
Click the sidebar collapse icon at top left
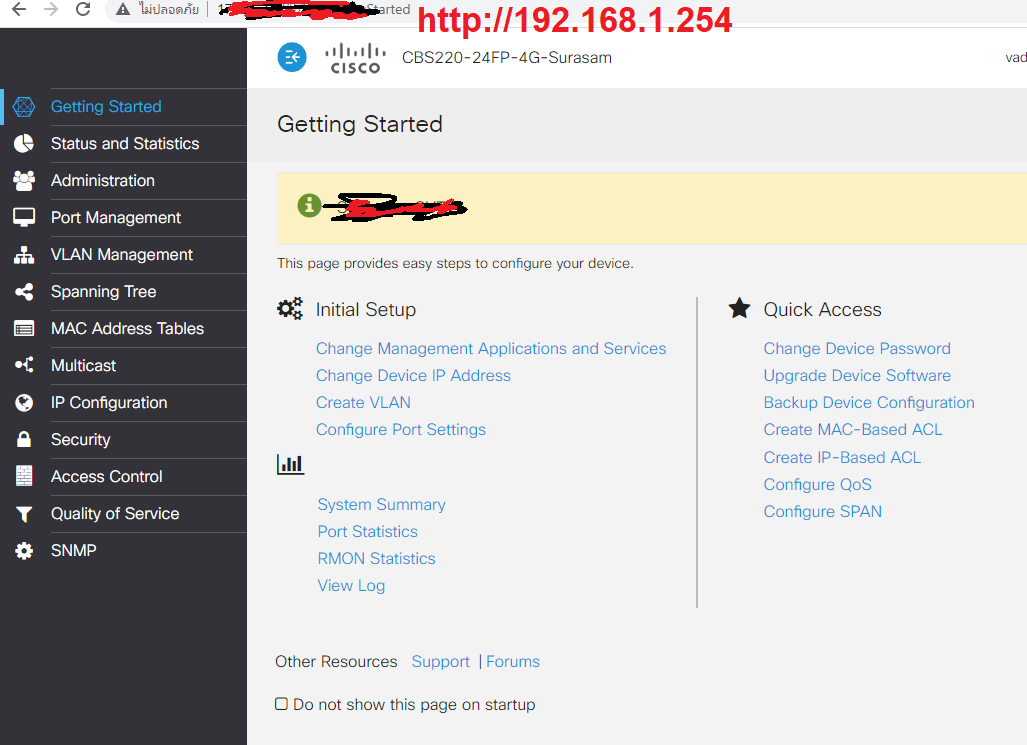click(x=291, y=57)
